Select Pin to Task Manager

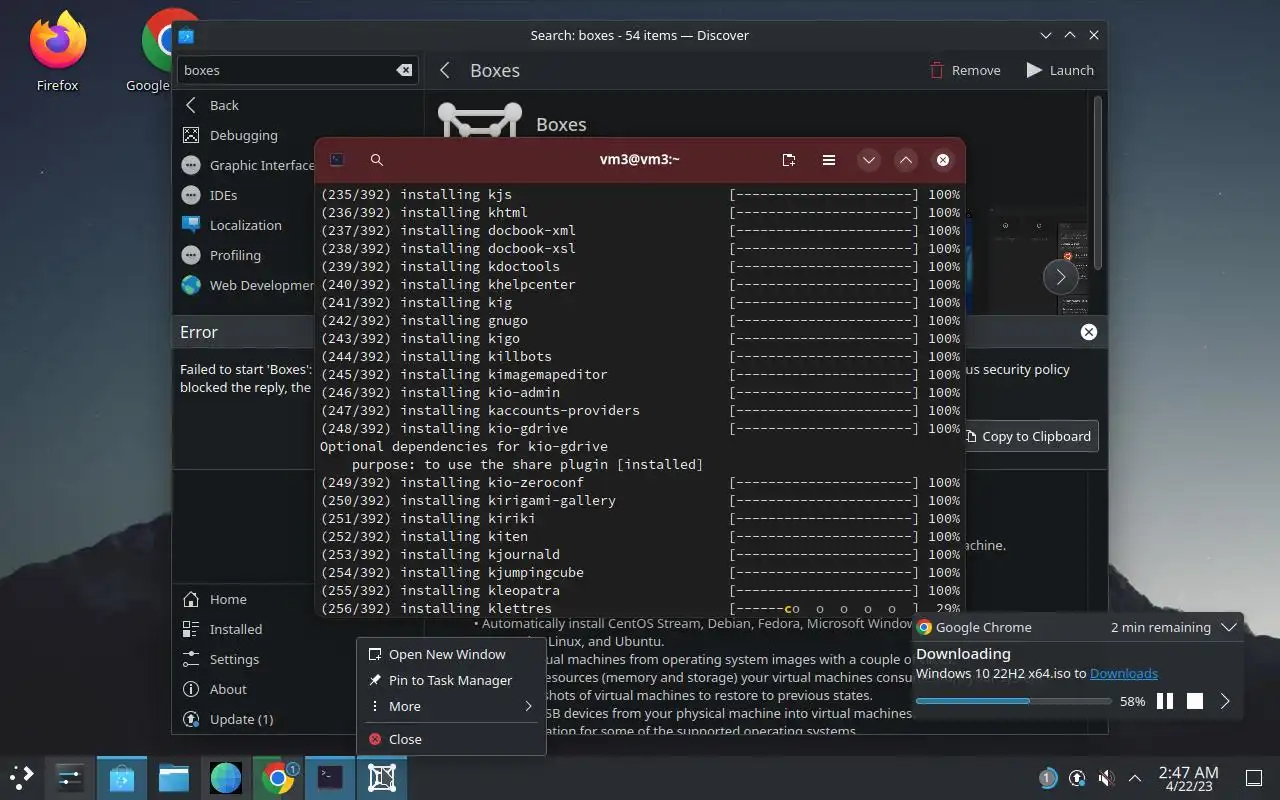click(x=451, y=680)
